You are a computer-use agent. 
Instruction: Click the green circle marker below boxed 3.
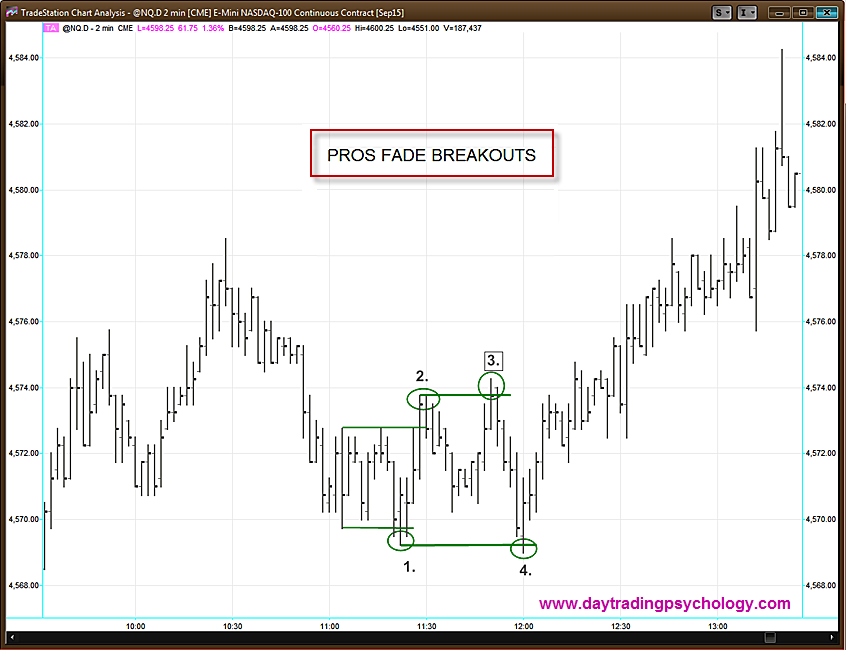491,385
